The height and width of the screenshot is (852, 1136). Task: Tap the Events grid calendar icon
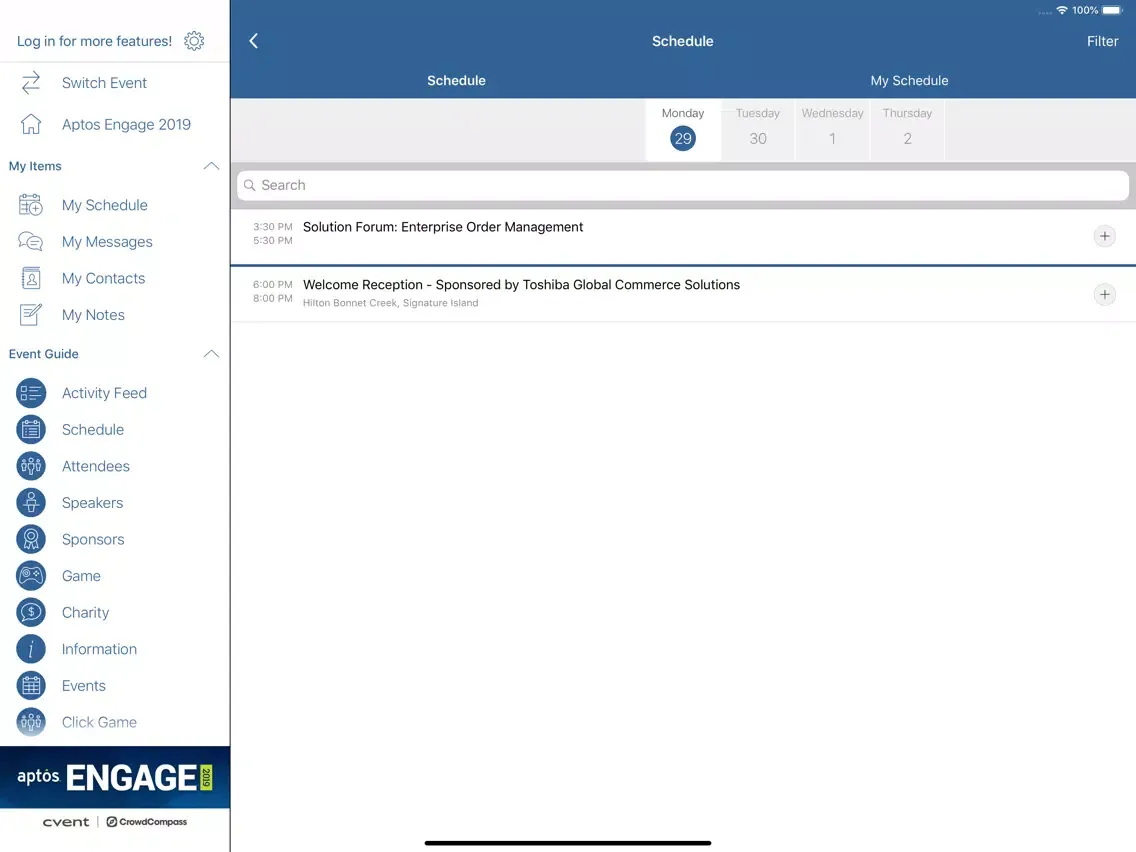[x=30, y=685]
